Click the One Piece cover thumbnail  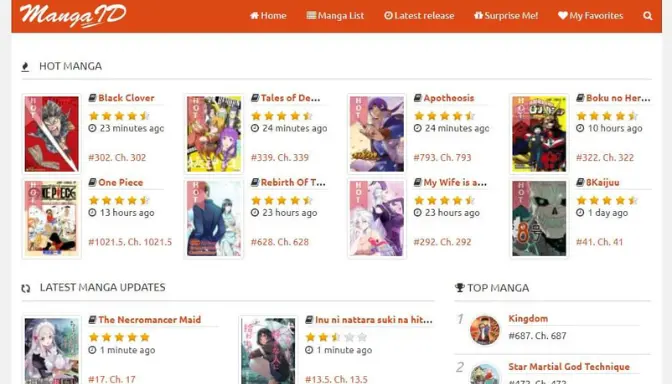tap(51, 218)
